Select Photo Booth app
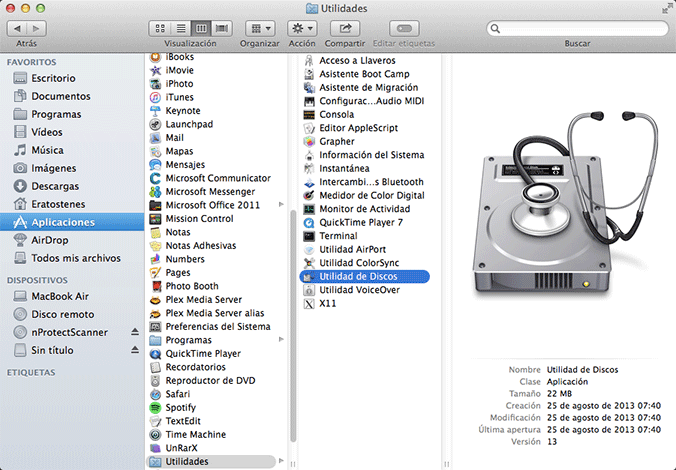 192,286
